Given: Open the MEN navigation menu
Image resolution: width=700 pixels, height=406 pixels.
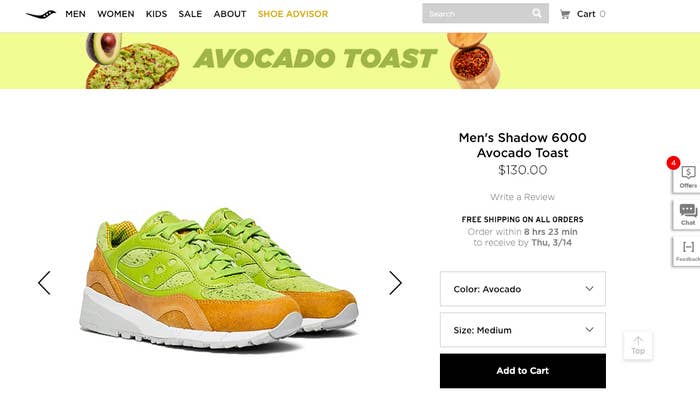Looking at the screenshot, I should pos(75,14).
